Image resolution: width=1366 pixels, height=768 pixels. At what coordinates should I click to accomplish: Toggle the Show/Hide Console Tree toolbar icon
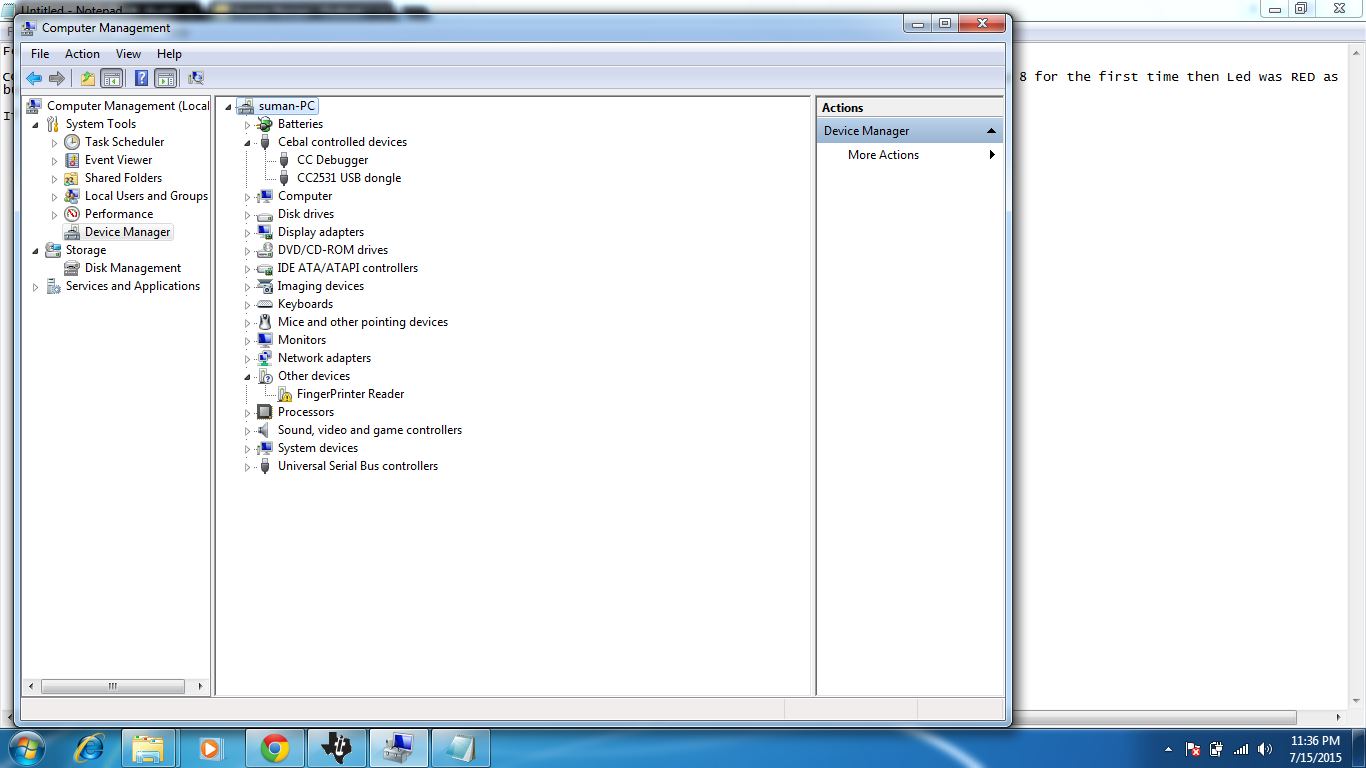pos(110,78)
